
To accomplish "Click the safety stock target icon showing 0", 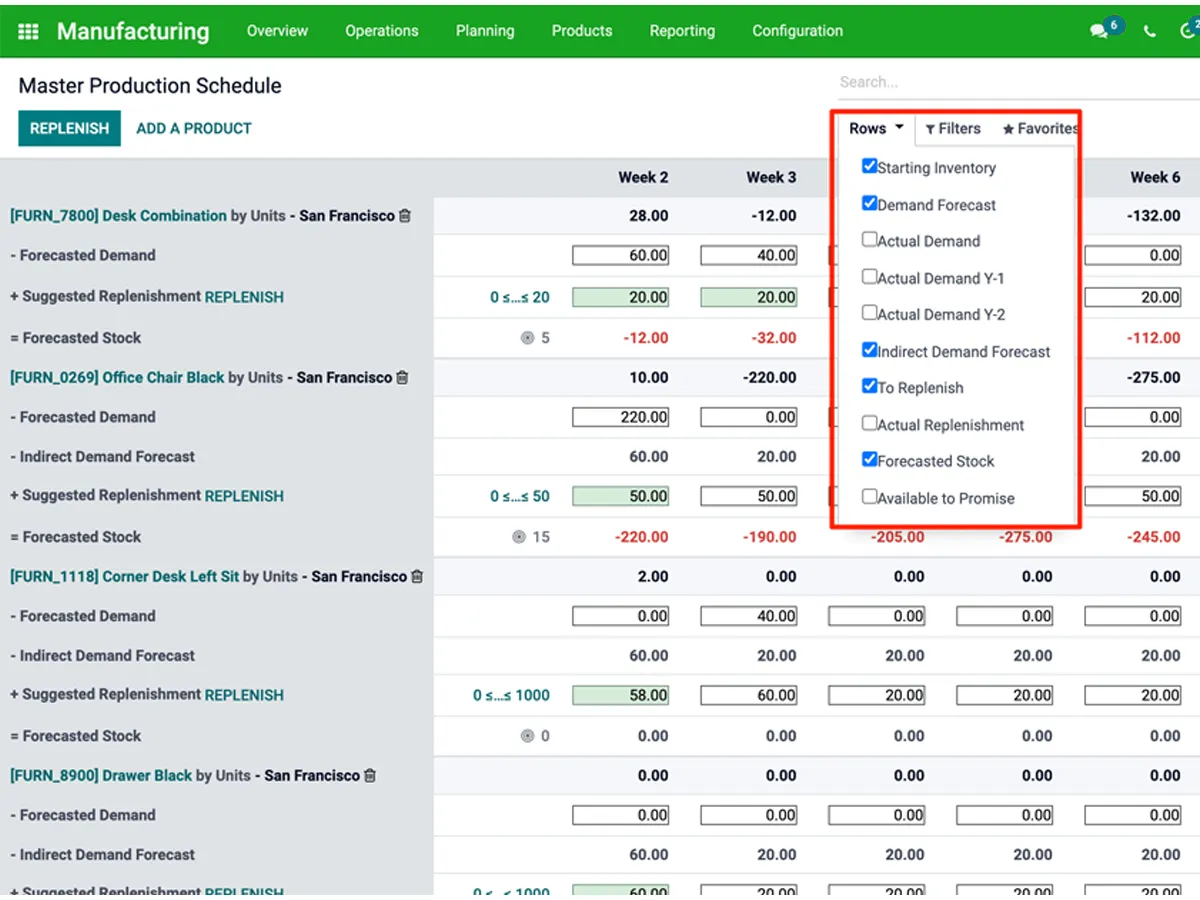I will [x=527, y=736].
